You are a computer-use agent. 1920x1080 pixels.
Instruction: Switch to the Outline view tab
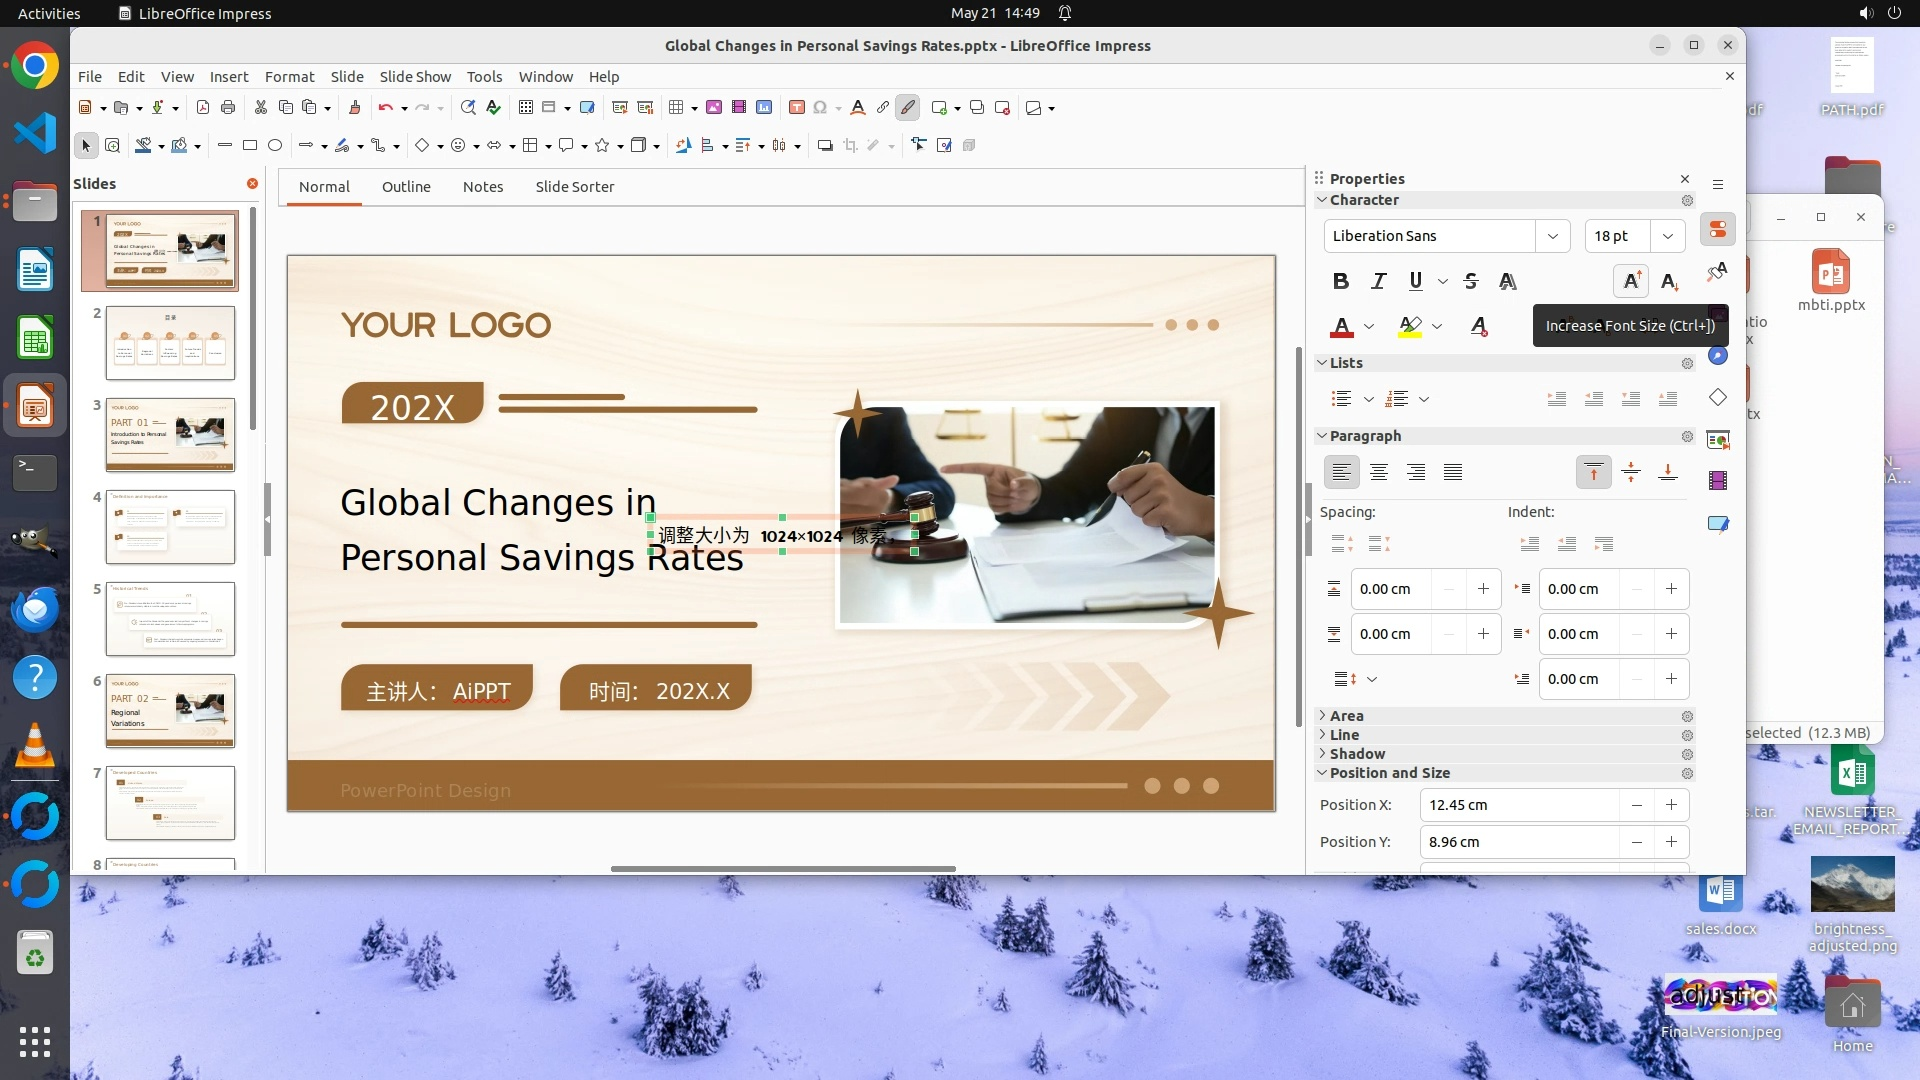[406, 187]
